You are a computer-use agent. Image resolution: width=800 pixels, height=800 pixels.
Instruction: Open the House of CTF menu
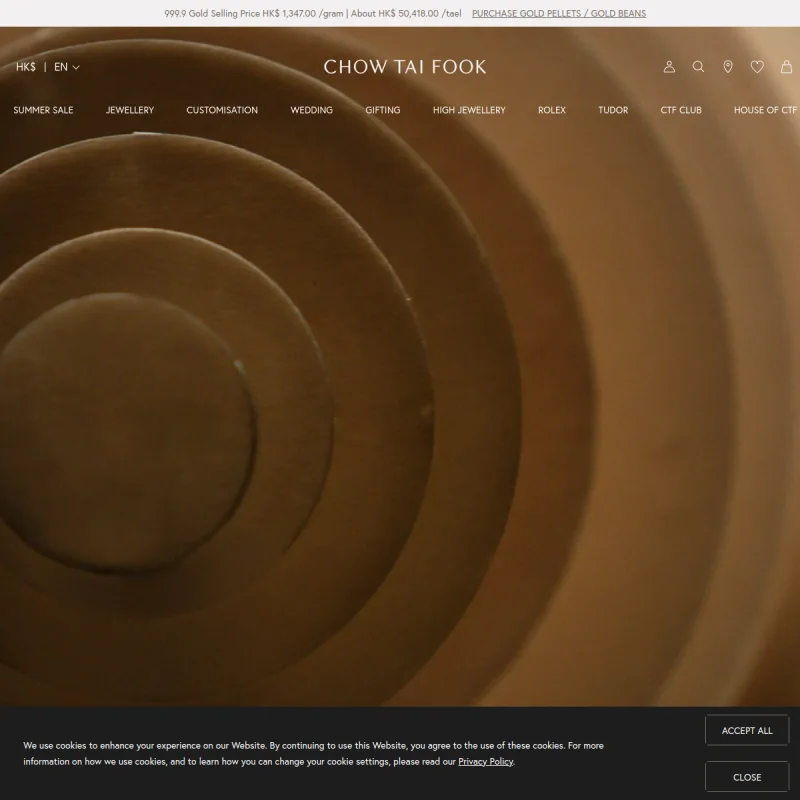(x=765, y=110)
